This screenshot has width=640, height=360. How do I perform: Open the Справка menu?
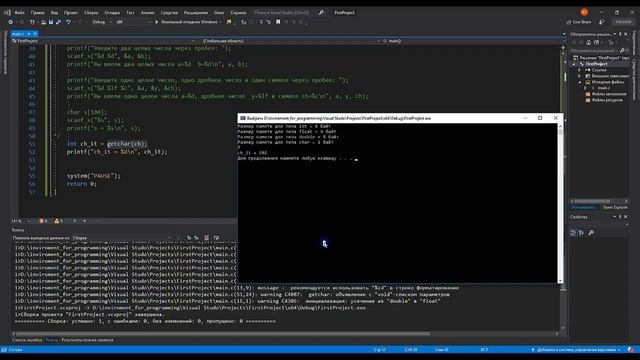tap(238, 13)
